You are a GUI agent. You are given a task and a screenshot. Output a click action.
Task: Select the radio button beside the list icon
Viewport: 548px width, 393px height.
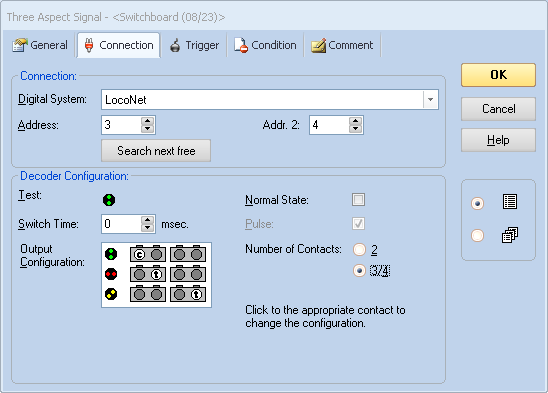[477, 203]
